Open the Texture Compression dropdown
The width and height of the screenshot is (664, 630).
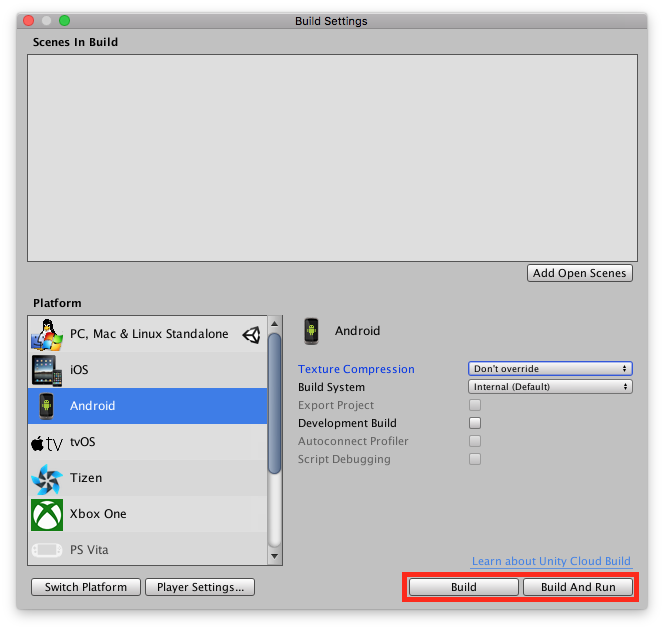(550, 369)
